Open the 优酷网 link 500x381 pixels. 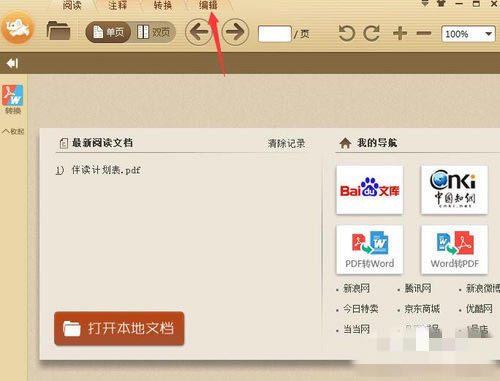479,309
